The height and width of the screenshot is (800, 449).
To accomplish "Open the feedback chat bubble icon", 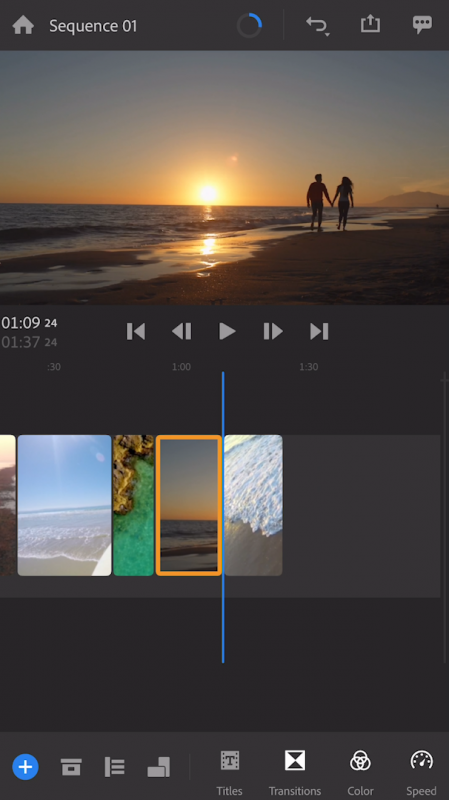I will (x=422, y=25).
